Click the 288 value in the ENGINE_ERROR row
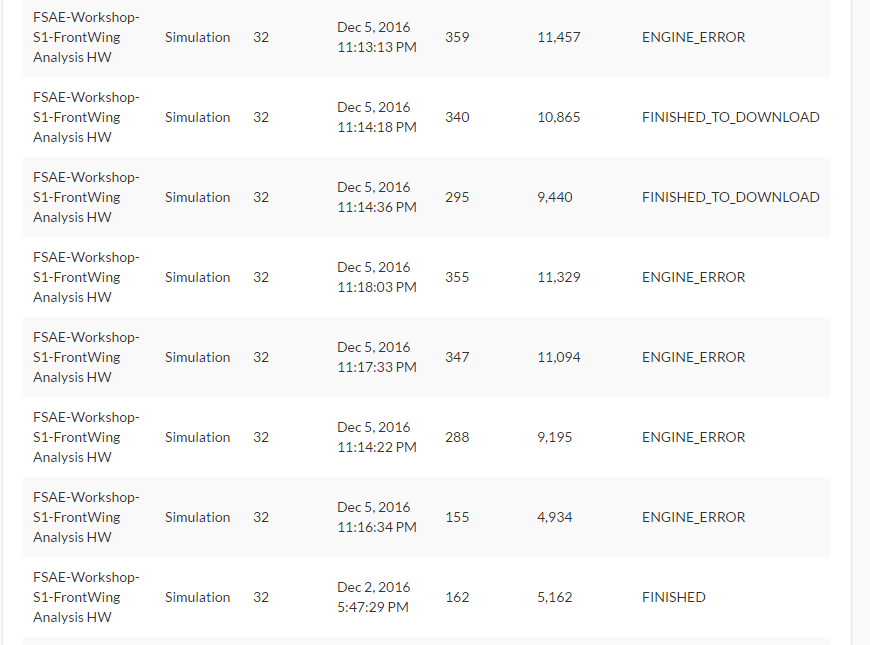The image size is (870, 645). [457, 437]
